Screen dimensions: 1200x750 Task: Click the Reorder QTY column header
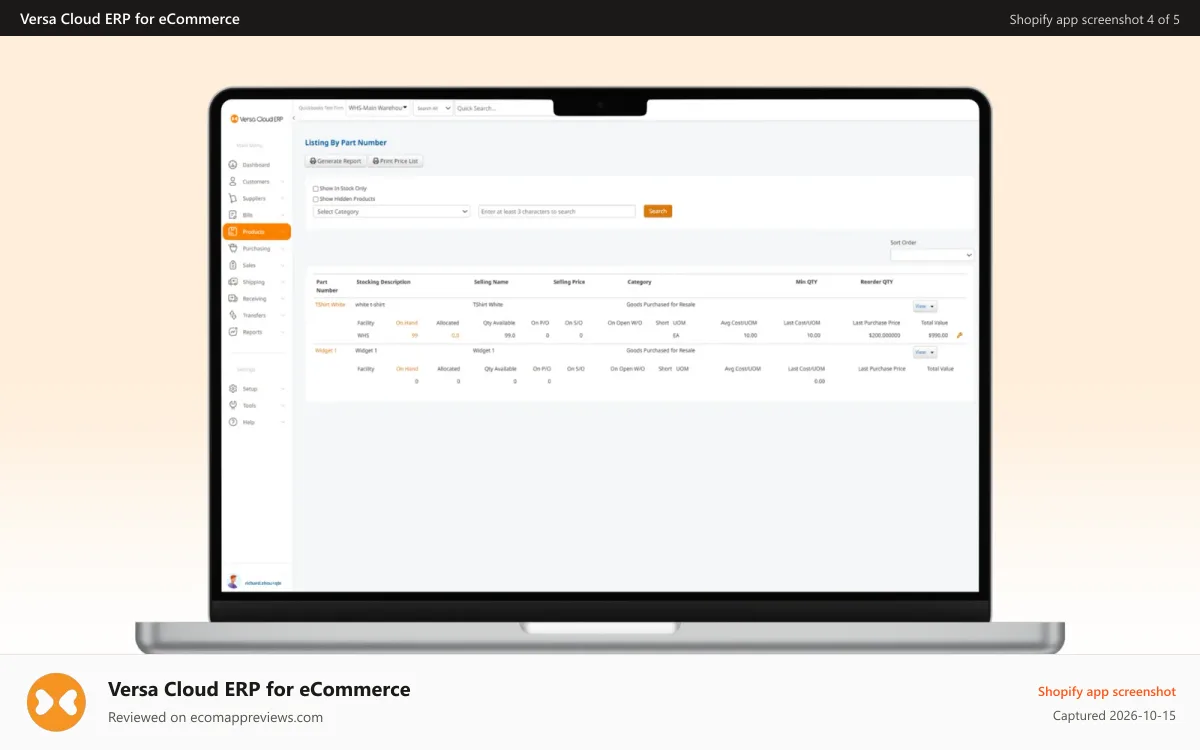pyautogui.click(x=876, y=282)
